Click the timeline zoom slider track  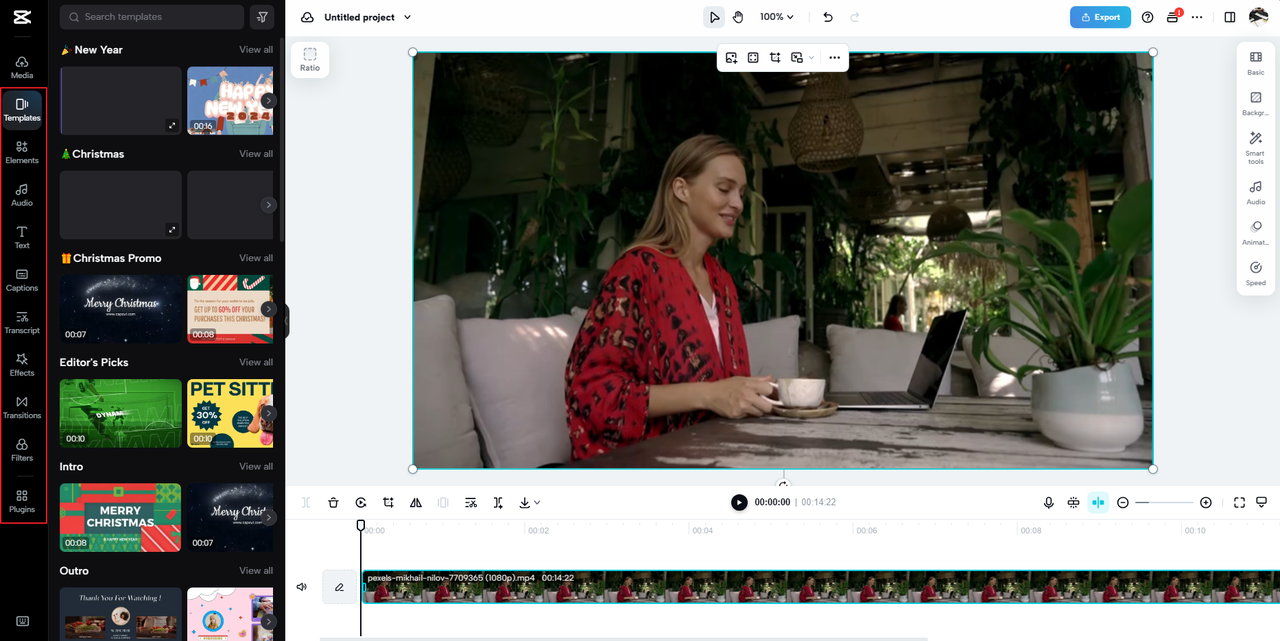[x=1164, y=503]
